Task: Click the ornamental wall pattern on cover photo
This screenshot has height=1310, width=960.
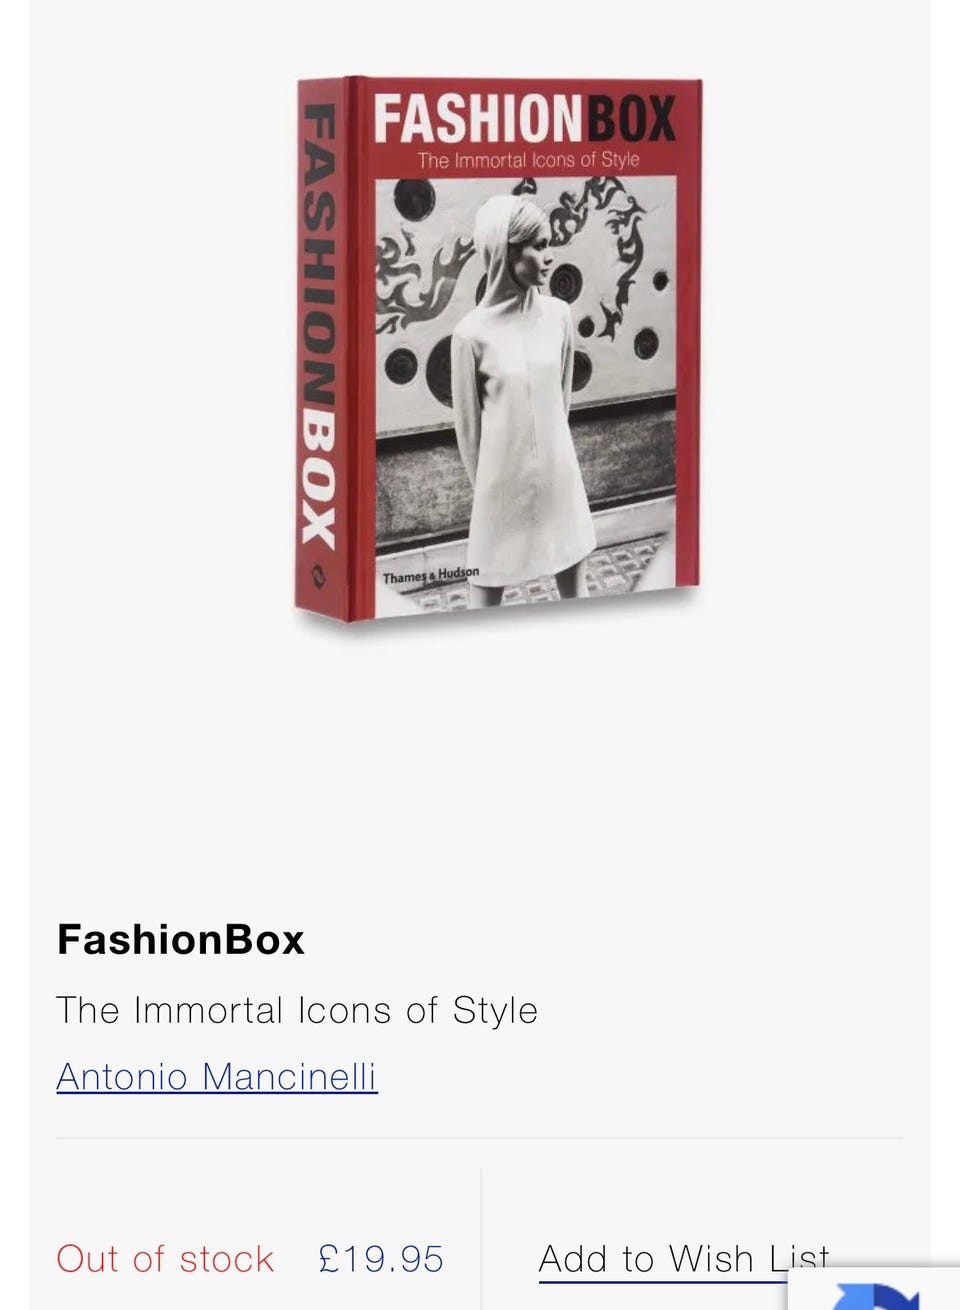Action: 420,270
